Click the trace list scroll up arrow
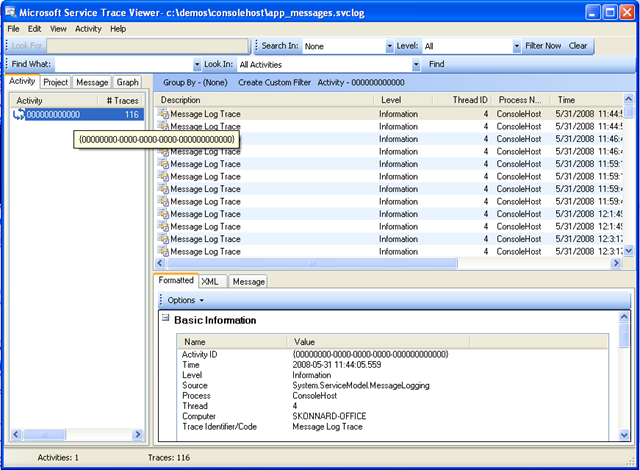The image size is (640, 470). (628, 99)
